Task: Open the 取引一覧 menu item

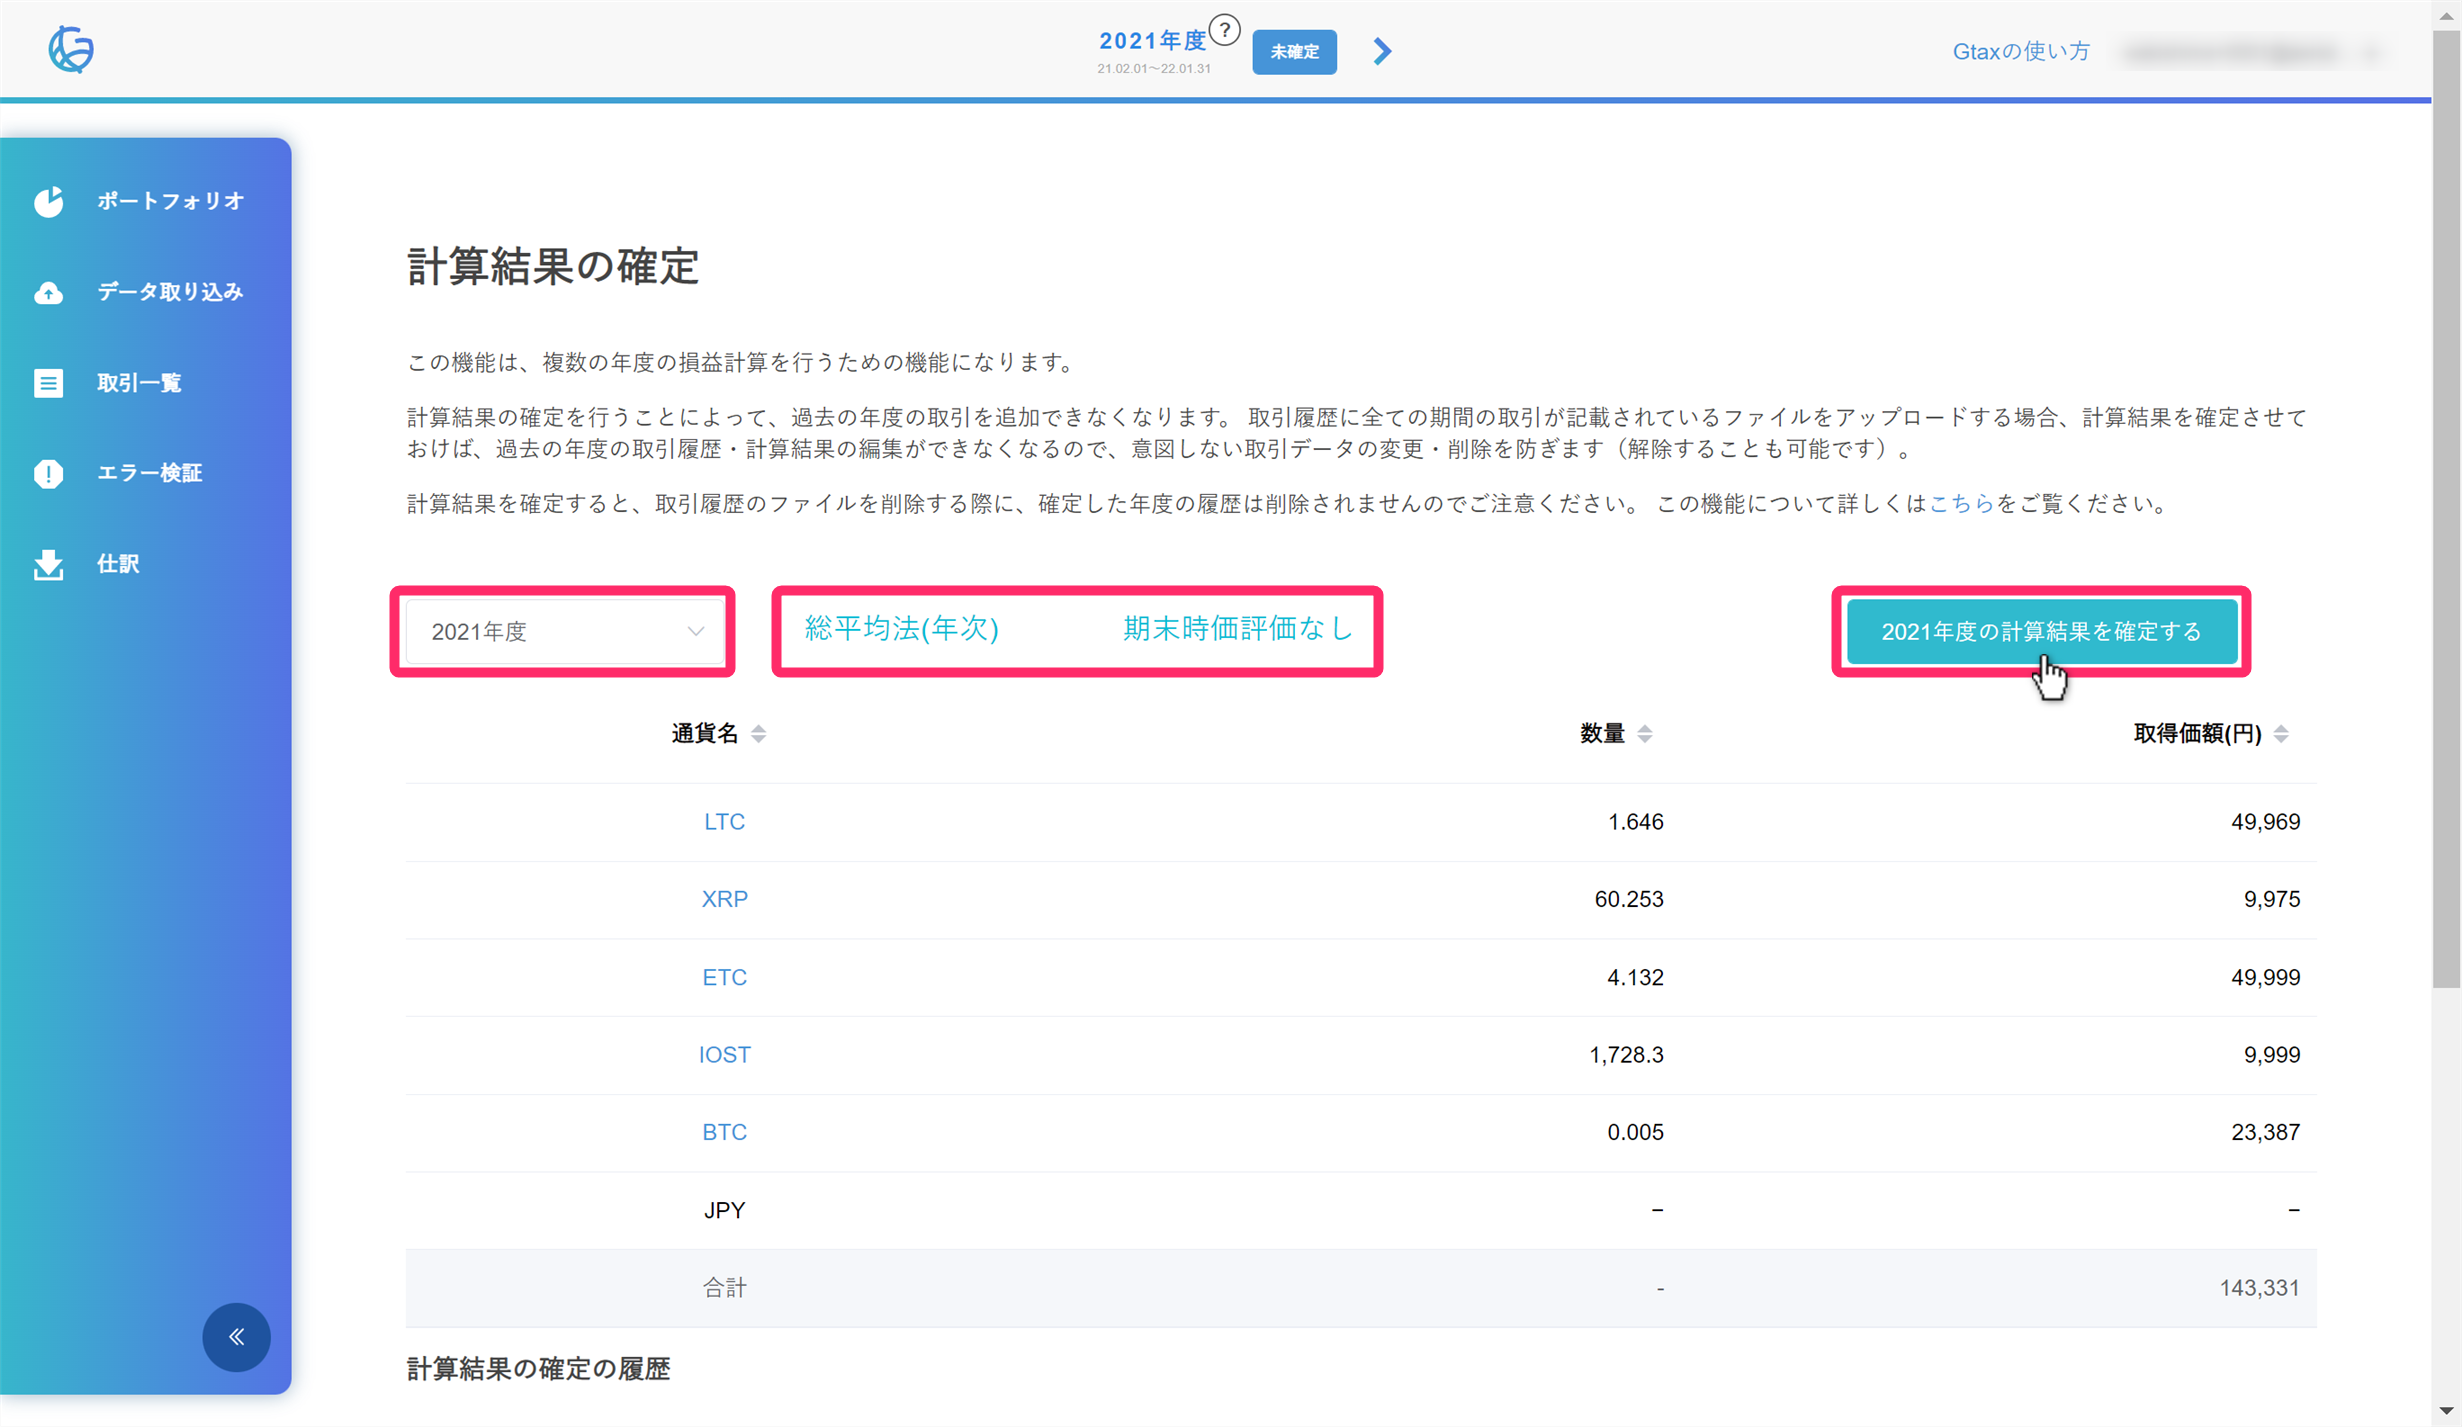Action: point(139,383)
